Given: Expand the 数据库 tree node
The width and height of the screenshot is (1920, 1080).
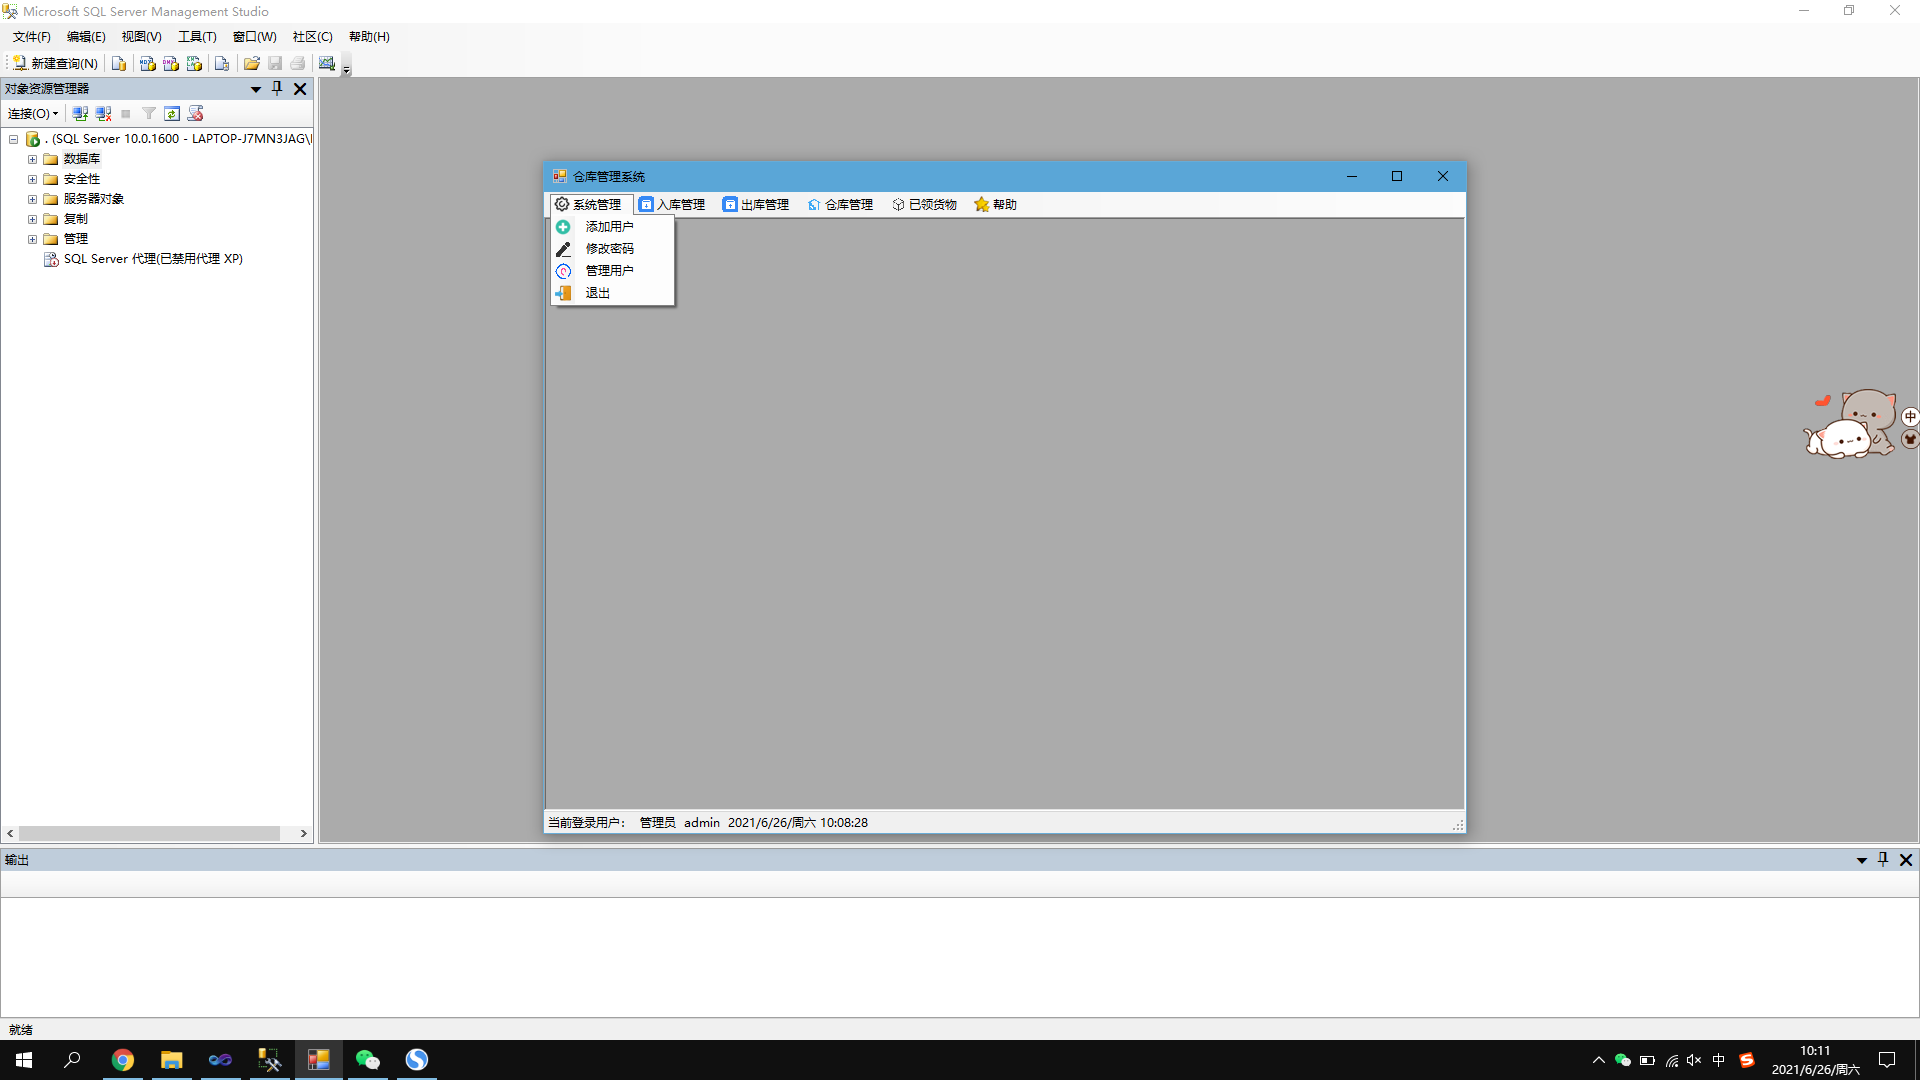Looking at the screenshot, I should [31, 158].
